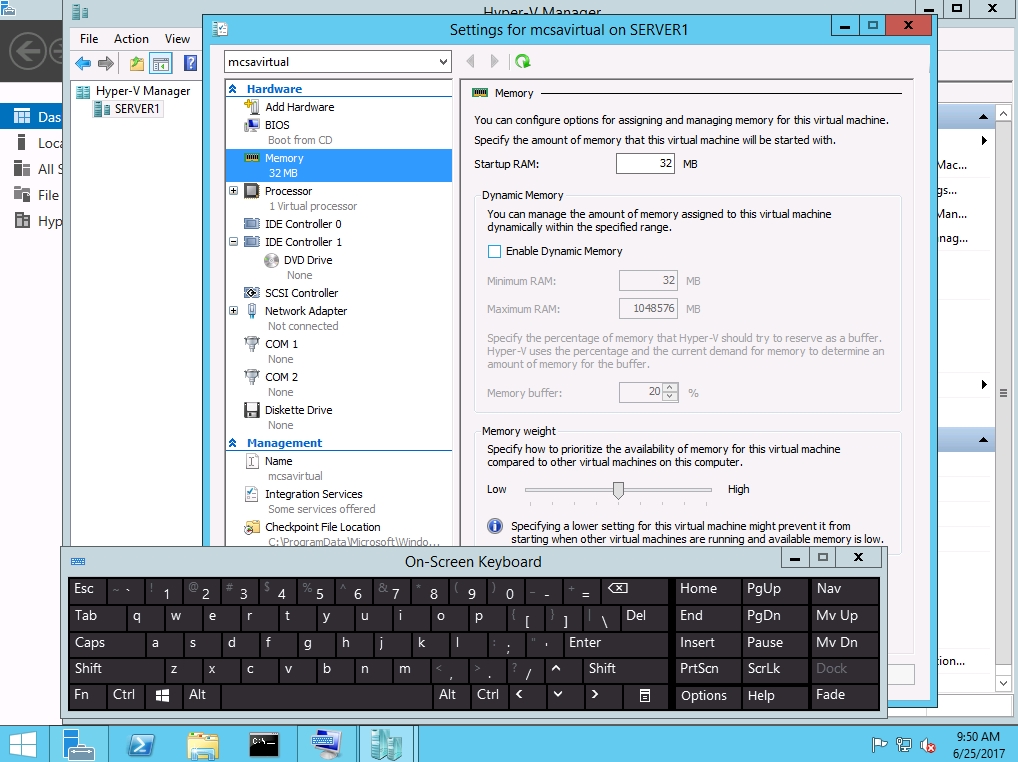Click the Help key on On-Screen Keyboard
Screen dimensions: 1018x762
click(x=775, y=695)
